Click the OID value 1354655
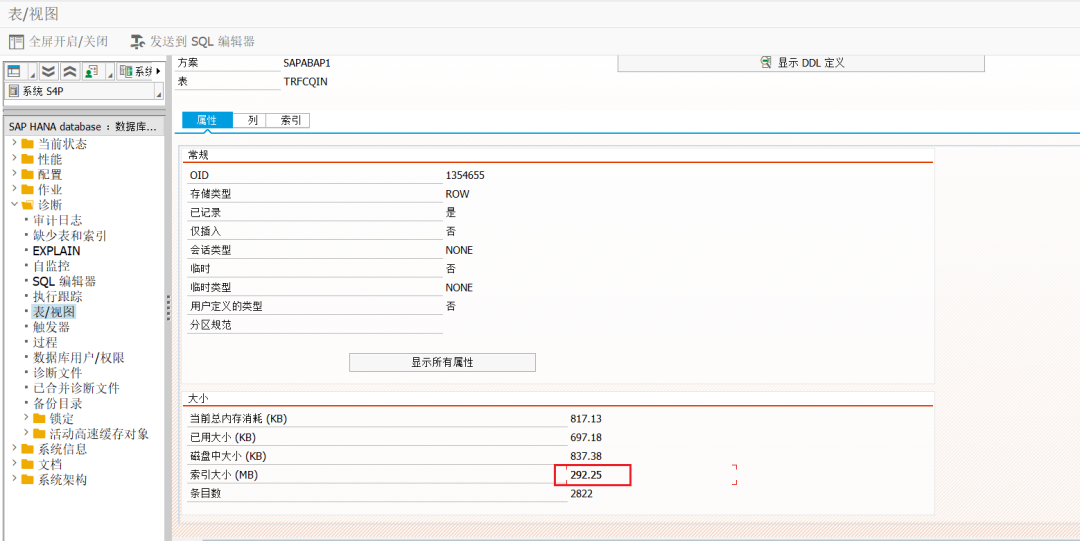Image resolution: width=1080 pixels, height=541 pixels. coord(465,175)
